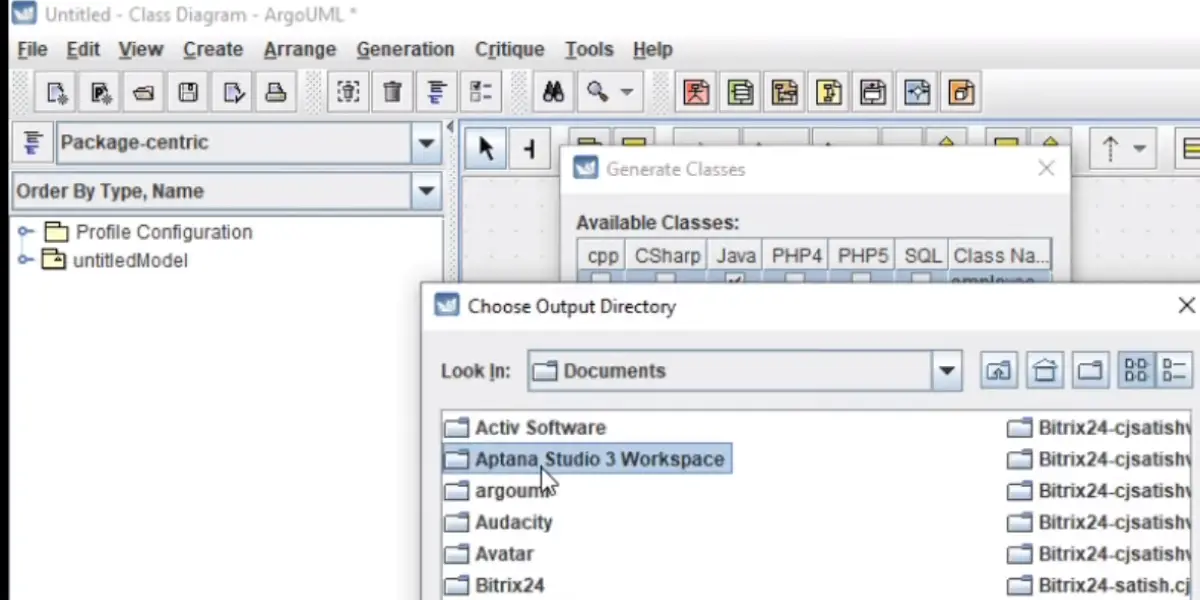Create new folder in file chooser
Image resolution: width=1200 pixels, height=600 pixels.
click(x=1090, y=371)
